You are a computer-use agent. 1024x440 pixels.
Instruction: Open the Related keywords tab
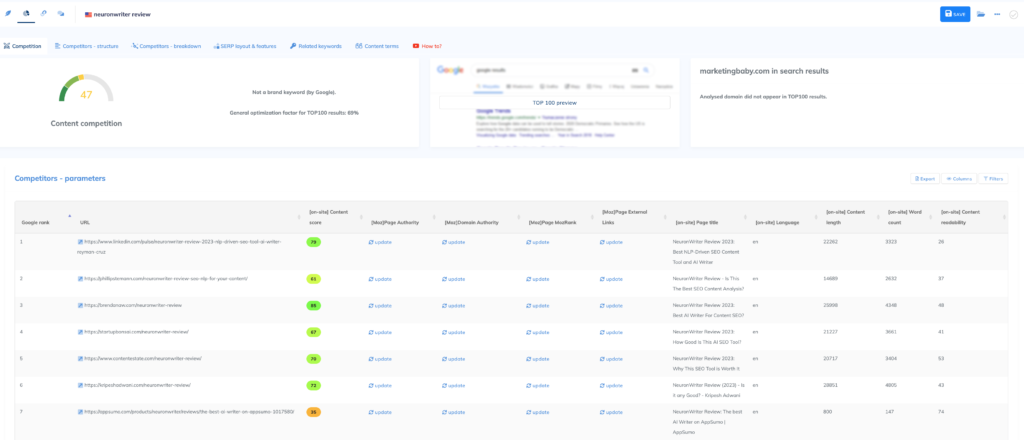pos(315,46)
